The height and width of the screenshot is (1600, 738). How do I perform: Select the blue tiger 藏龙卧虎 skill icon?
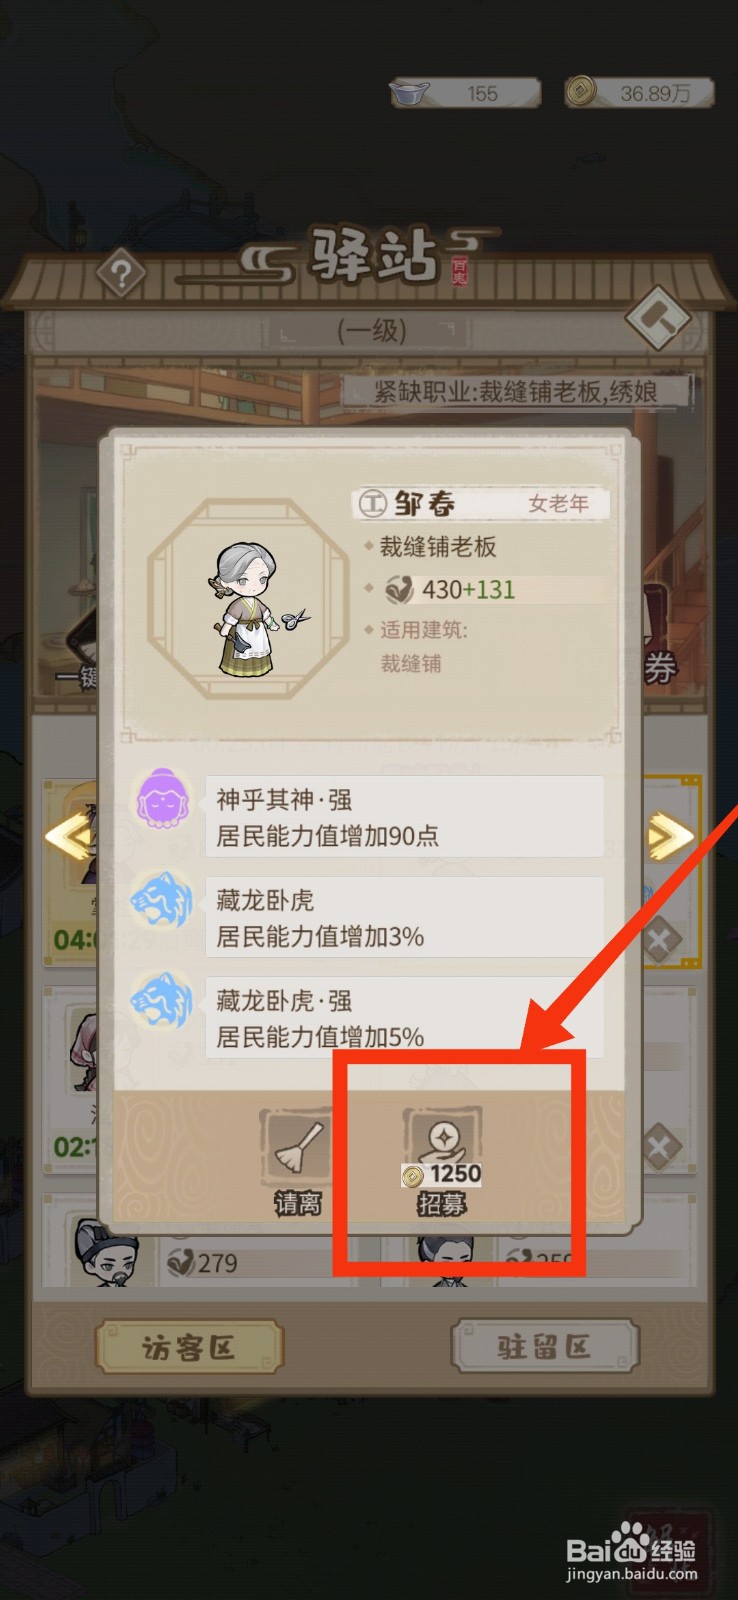(162, 900)
